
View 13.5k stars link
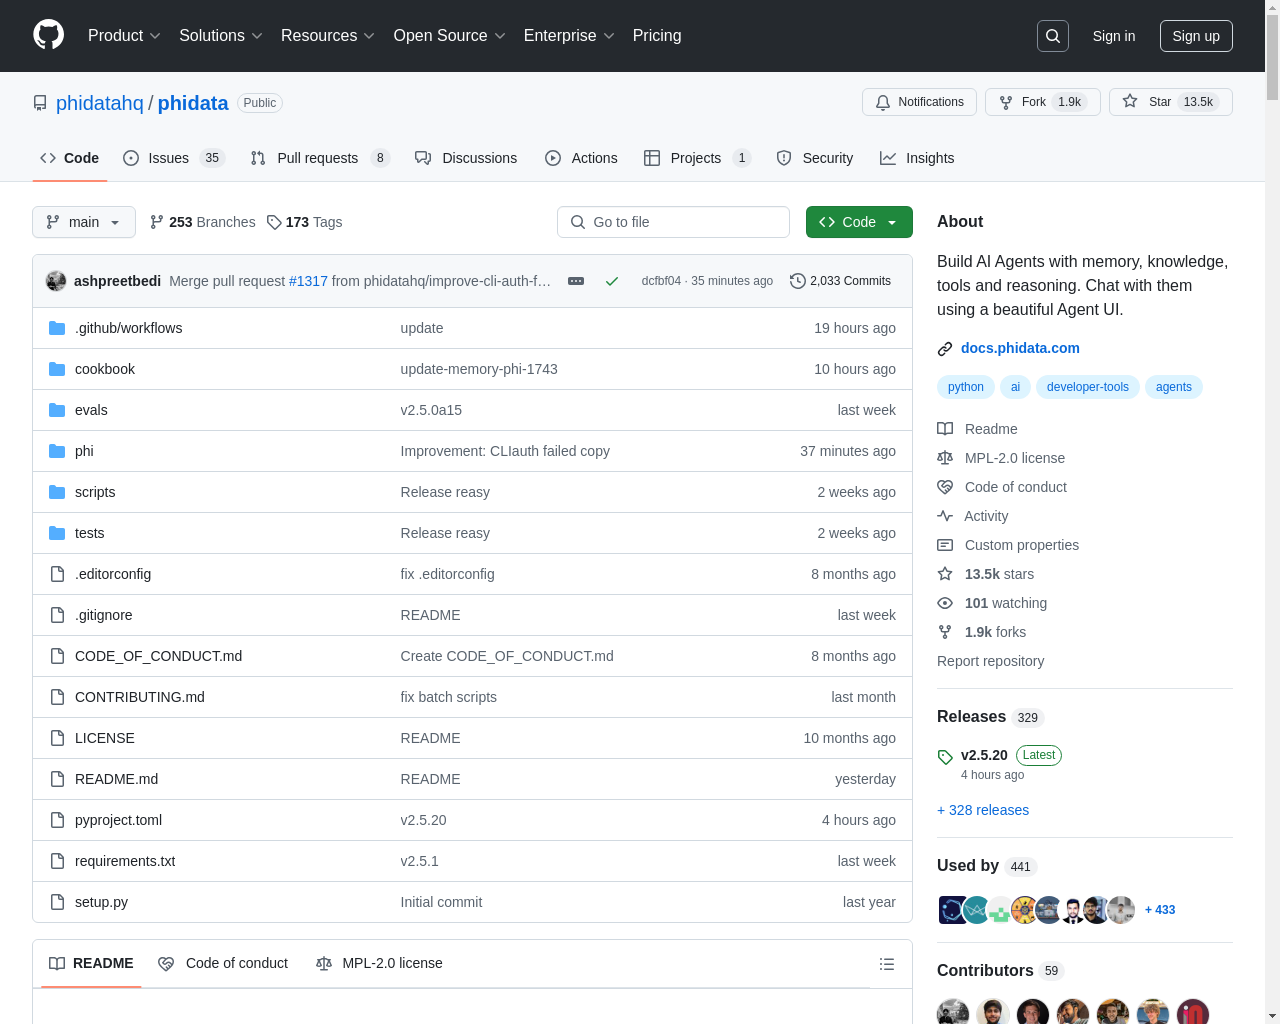(986, 574)
